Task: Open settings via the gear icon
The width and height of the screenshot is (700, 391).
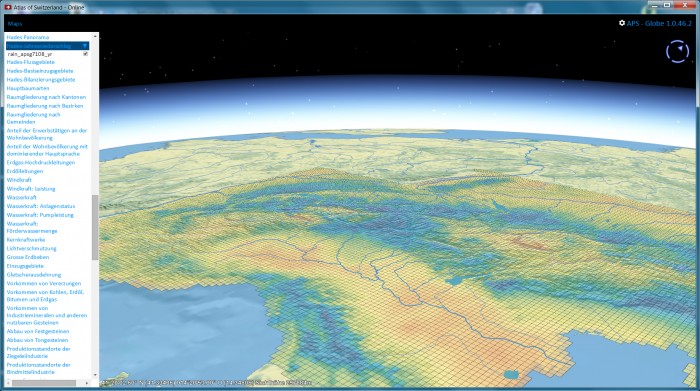Action: 621,23
